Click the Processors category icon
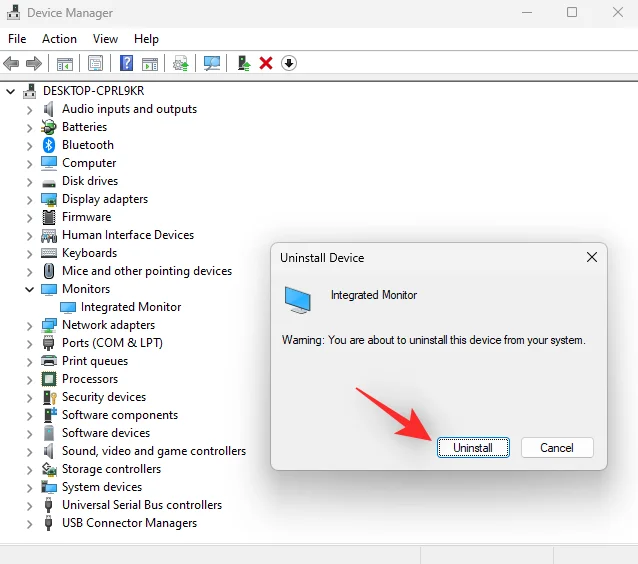This screenshot has width=638, height=564. click(49, 379)
